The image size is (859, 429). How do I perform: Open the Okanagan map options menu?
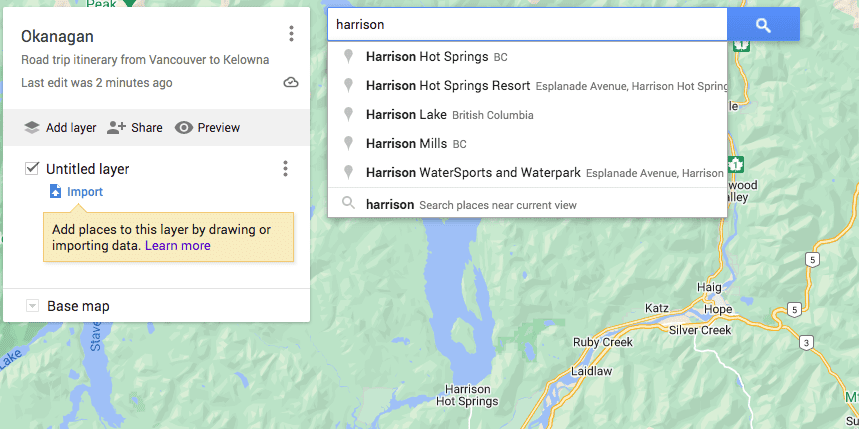tap(291, 34)
